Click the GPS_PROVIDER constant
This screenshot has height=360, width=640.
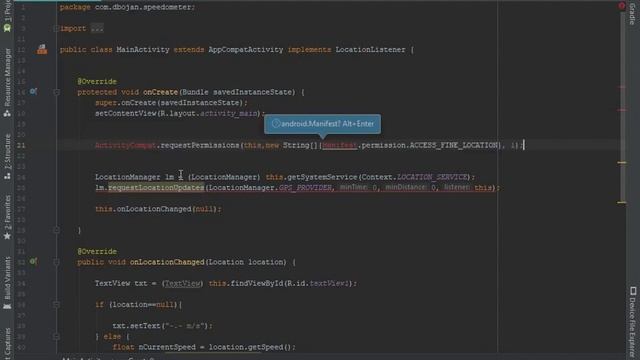[305, 188]
